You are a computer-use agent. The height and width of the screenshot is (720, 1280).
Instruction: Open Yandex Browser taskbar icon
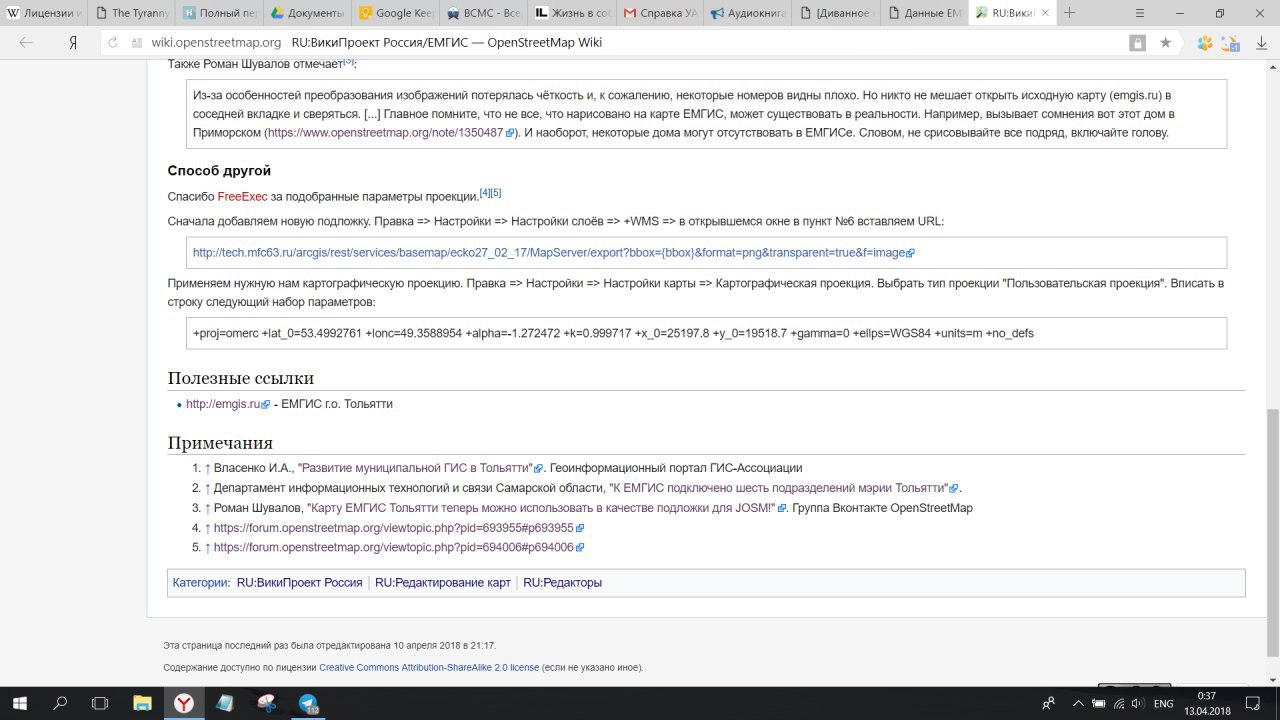coord(184,703)
